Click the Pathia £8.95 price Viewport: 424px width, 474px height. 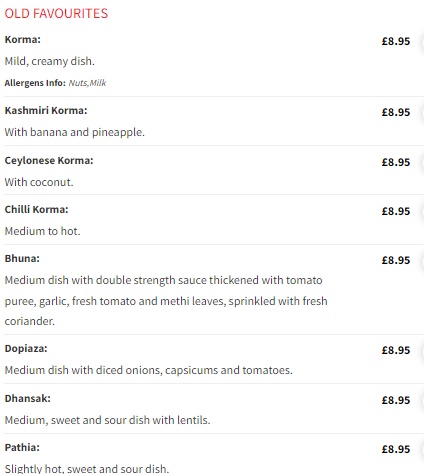pyautogui.click(x=396, y=449)
